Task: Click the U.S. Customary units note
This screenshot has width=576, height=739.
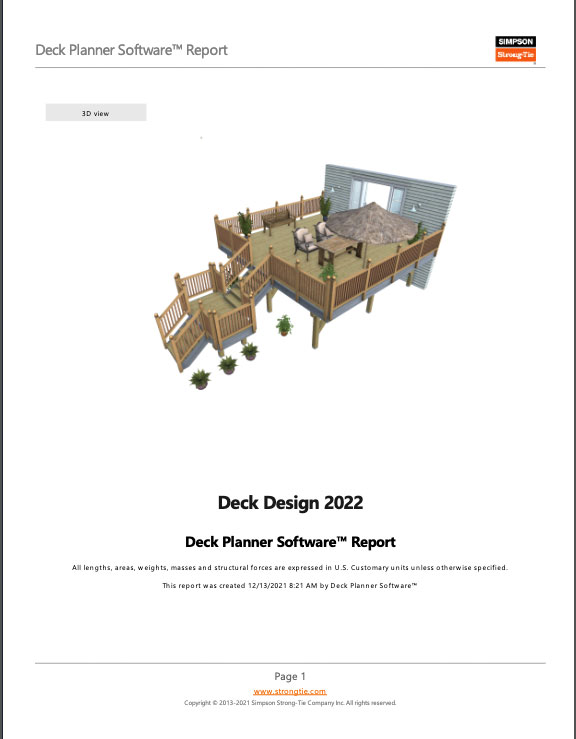Action: tap(290, 567)
